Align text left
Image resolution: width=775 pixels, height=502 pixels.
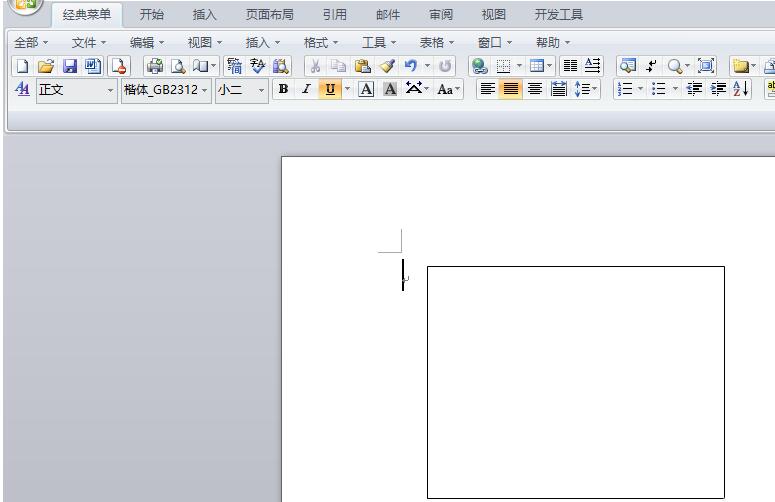pyautogui.click(x=487, y=89)
